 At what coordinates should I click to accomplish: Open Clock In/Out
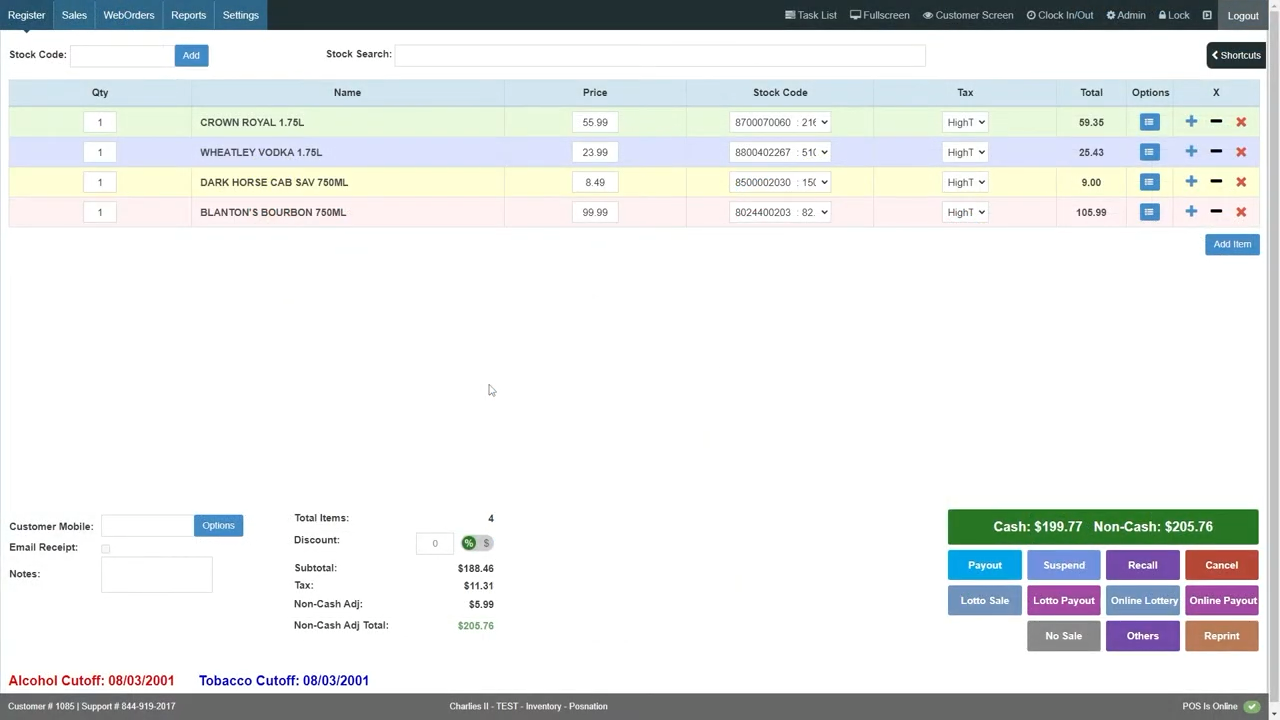[x=1060, y=15]
